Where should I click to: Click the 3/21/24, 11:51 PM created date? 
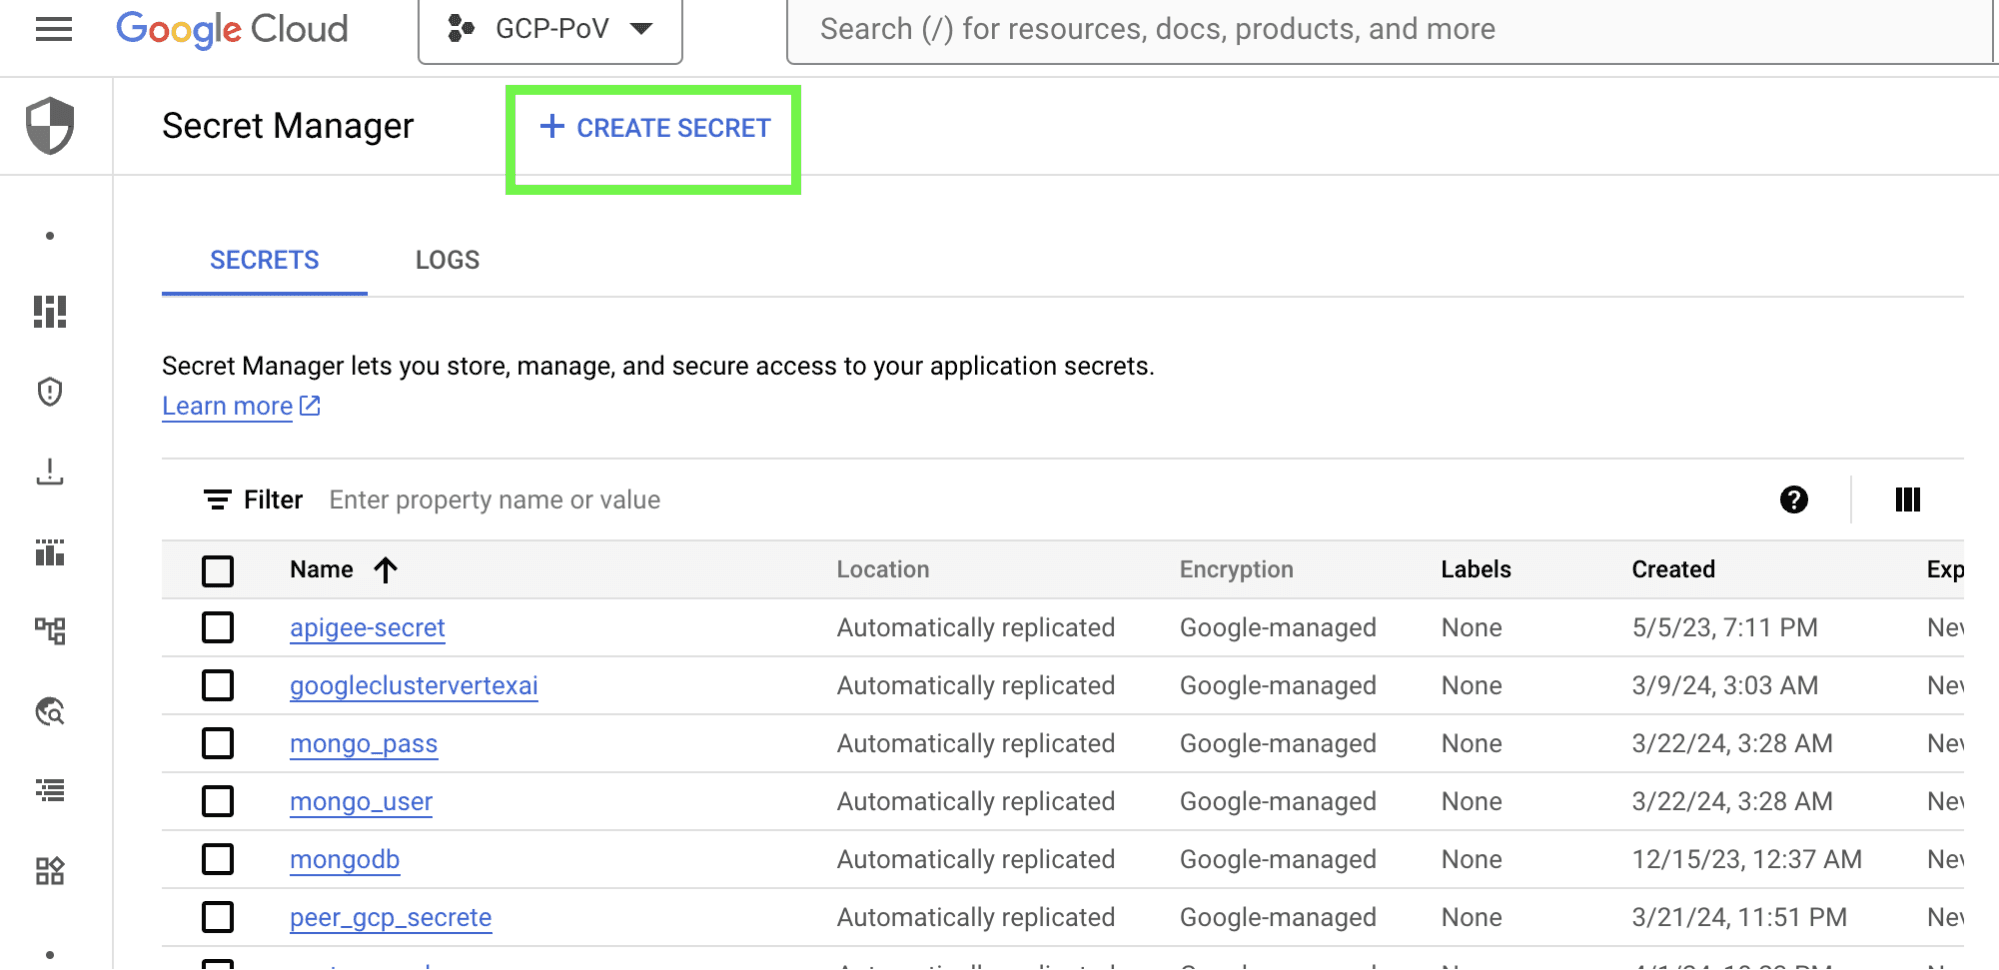1739,918
